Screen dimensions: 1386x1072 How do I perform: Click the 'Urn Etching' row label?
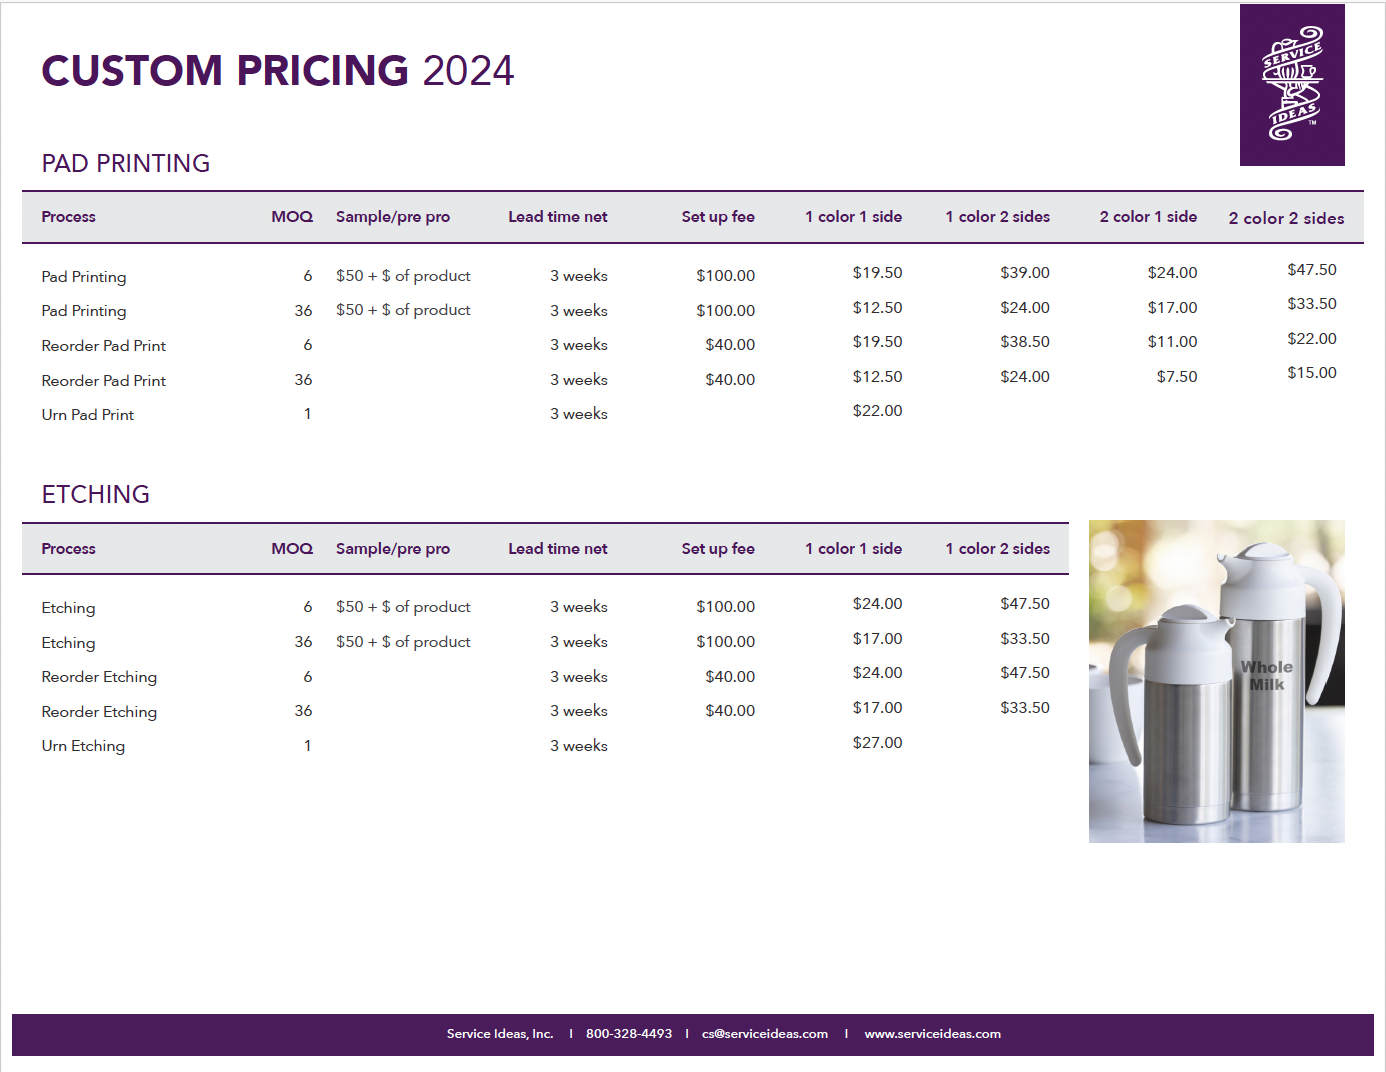83,746
